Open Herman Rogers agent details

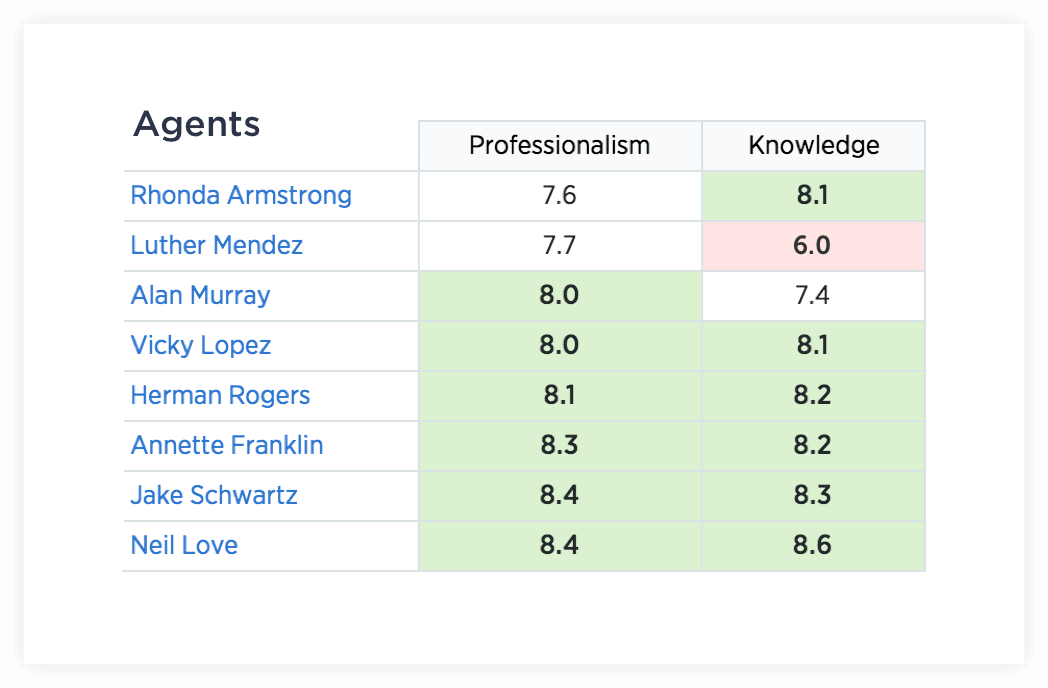(x=220, y=395)
